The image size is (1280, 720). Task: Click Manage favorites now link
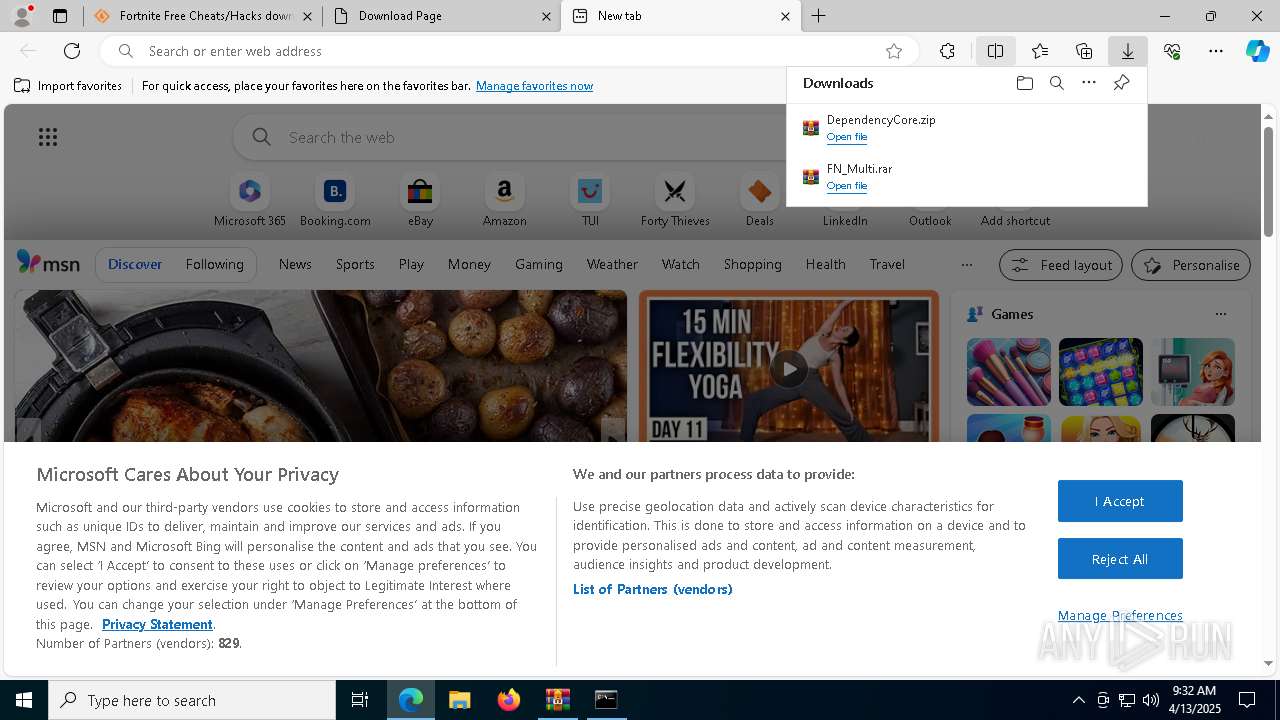click(x=534, y=86)
